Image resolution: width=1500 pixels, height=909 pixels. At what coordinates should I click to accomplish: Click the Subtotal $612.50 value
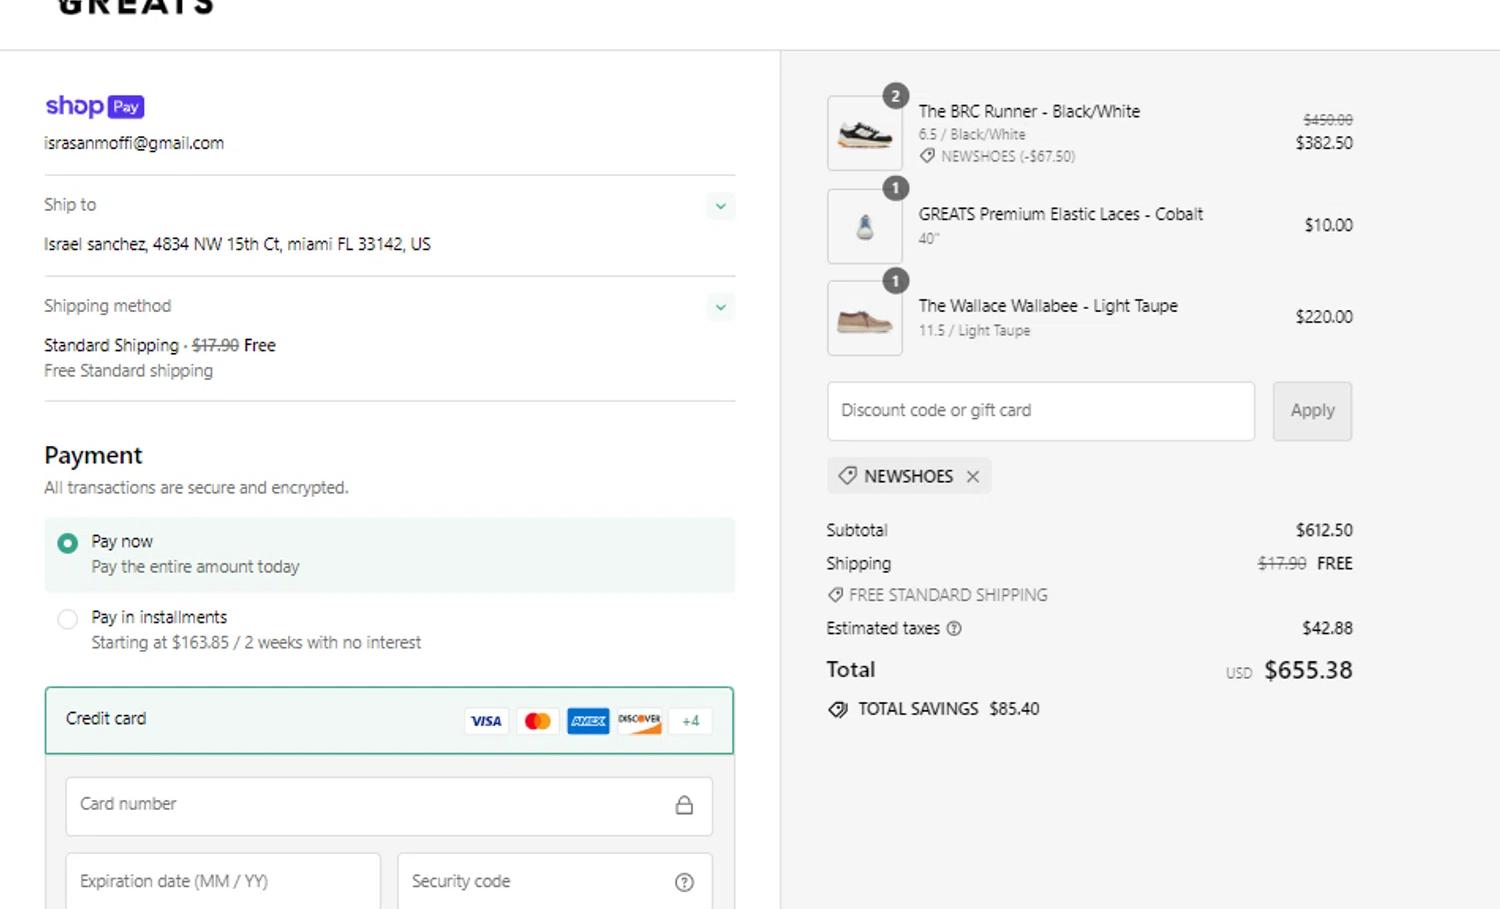1324,530
